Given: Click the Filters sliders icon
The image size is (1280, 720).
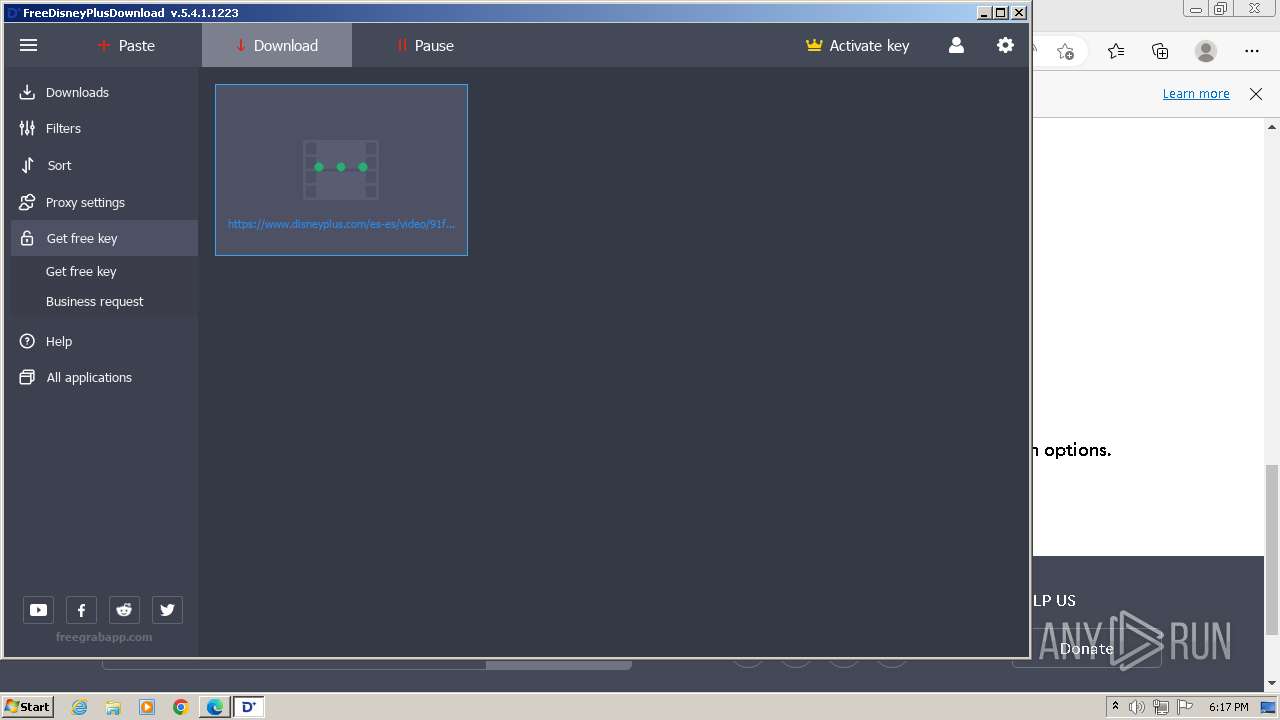Looking at the screenshot, I should click(x=27, y=128).
